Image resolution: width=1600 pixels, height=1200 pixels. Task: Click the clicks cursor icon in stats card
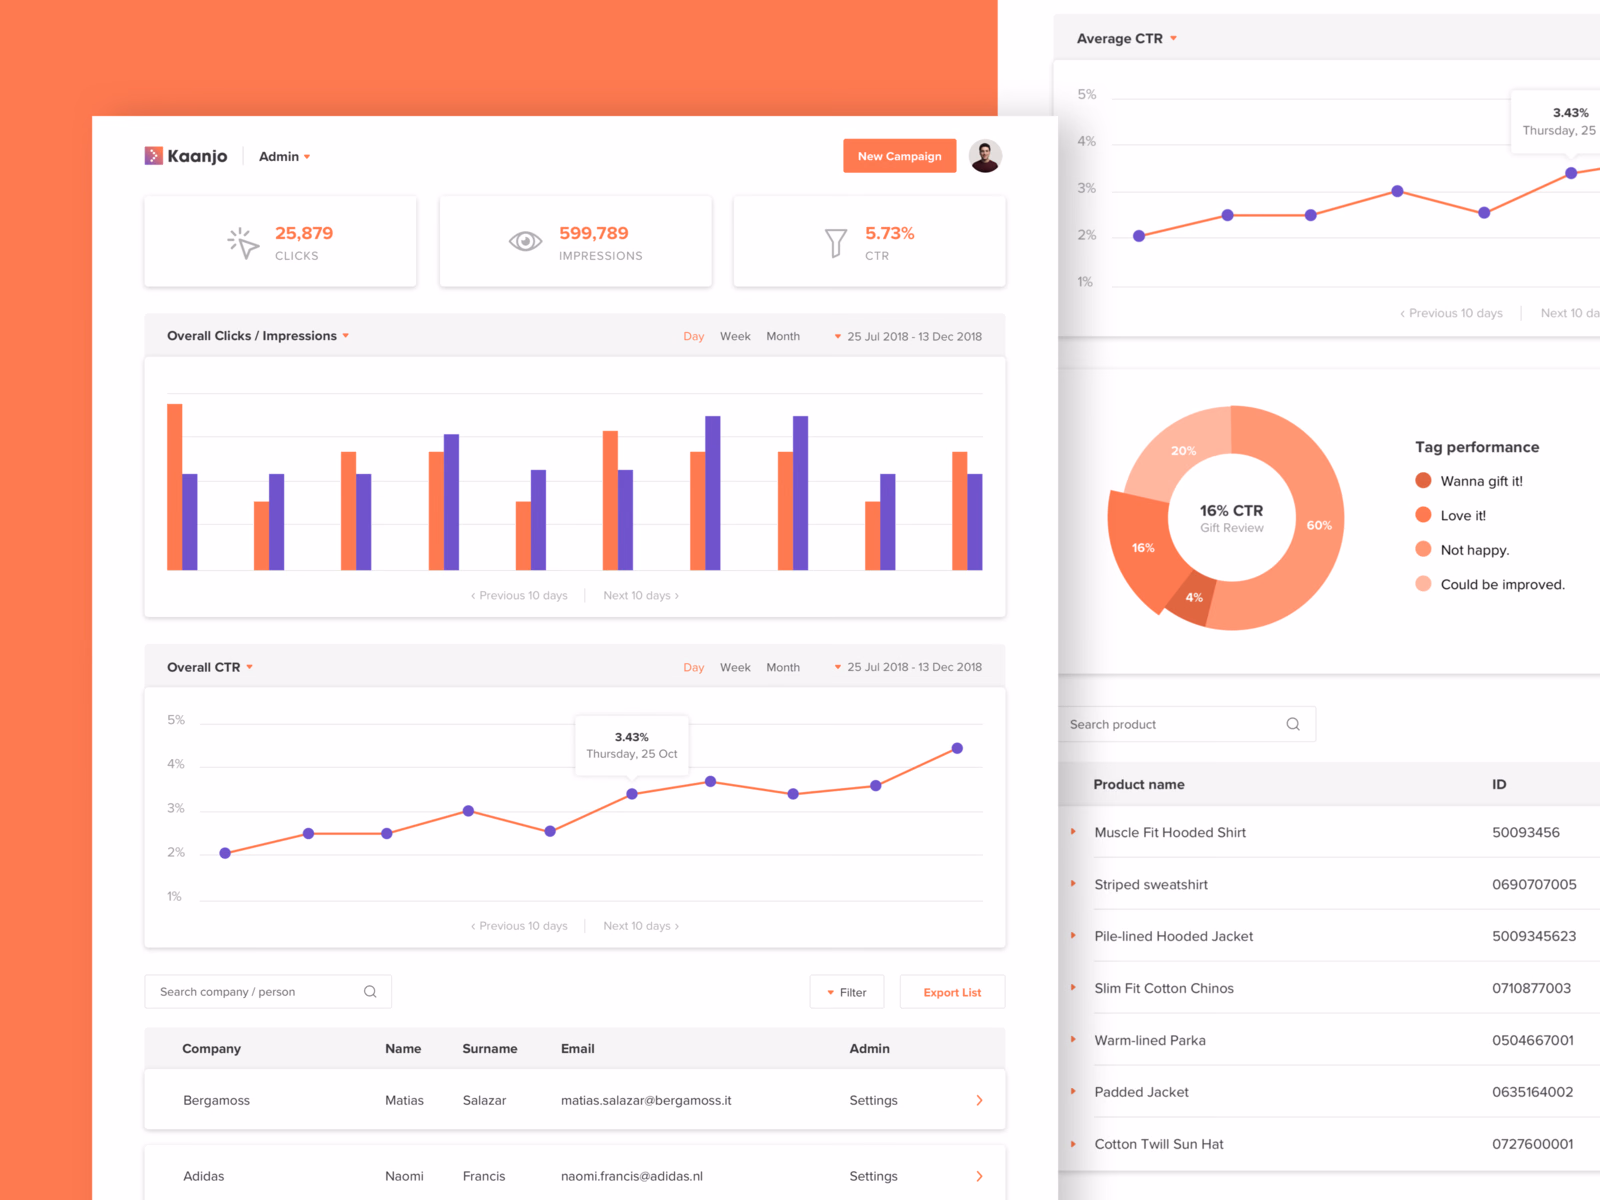(x=243, y=243)
